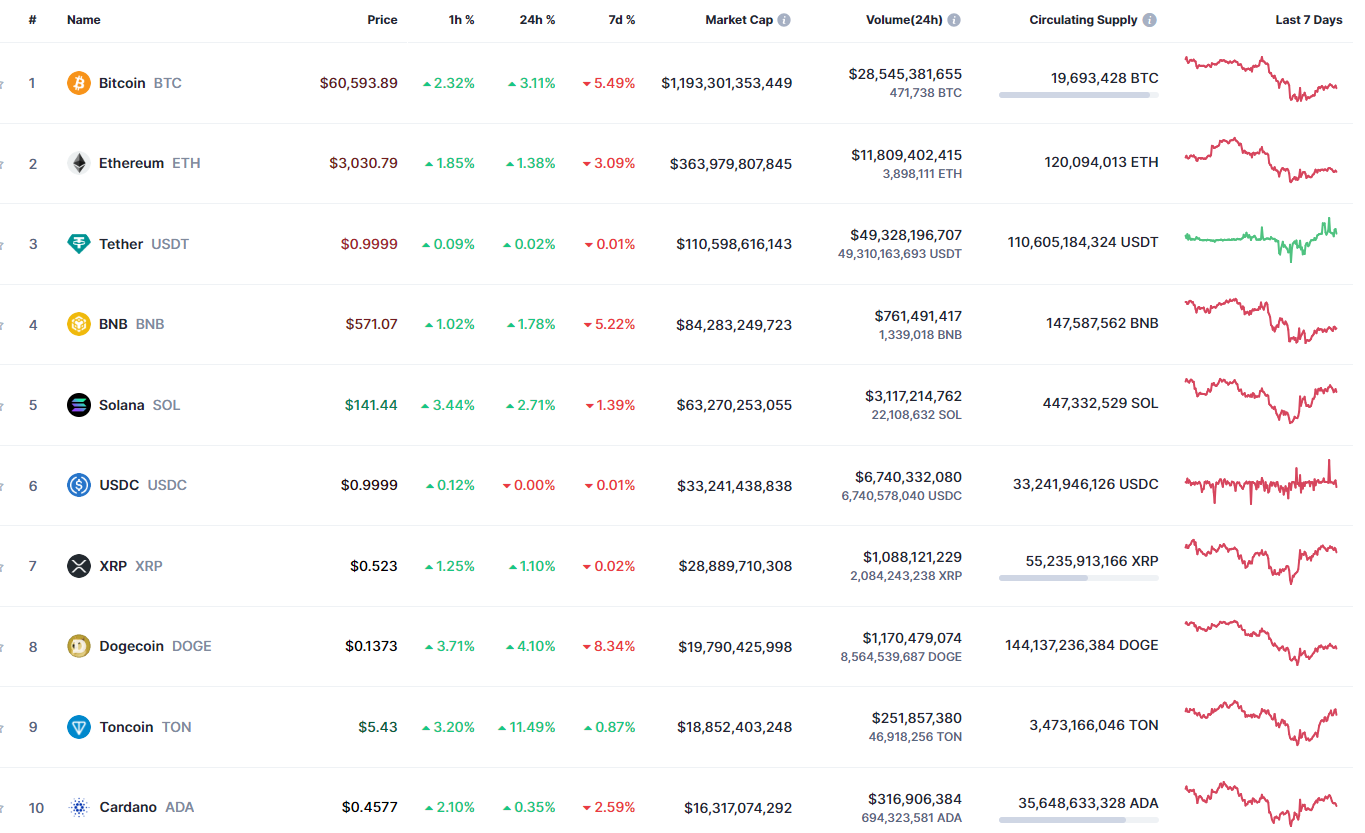Open the Volume(24h) info tooltip icon
Screen dimensions: 1365x833
pyautogui.click(x=953, y=19)
